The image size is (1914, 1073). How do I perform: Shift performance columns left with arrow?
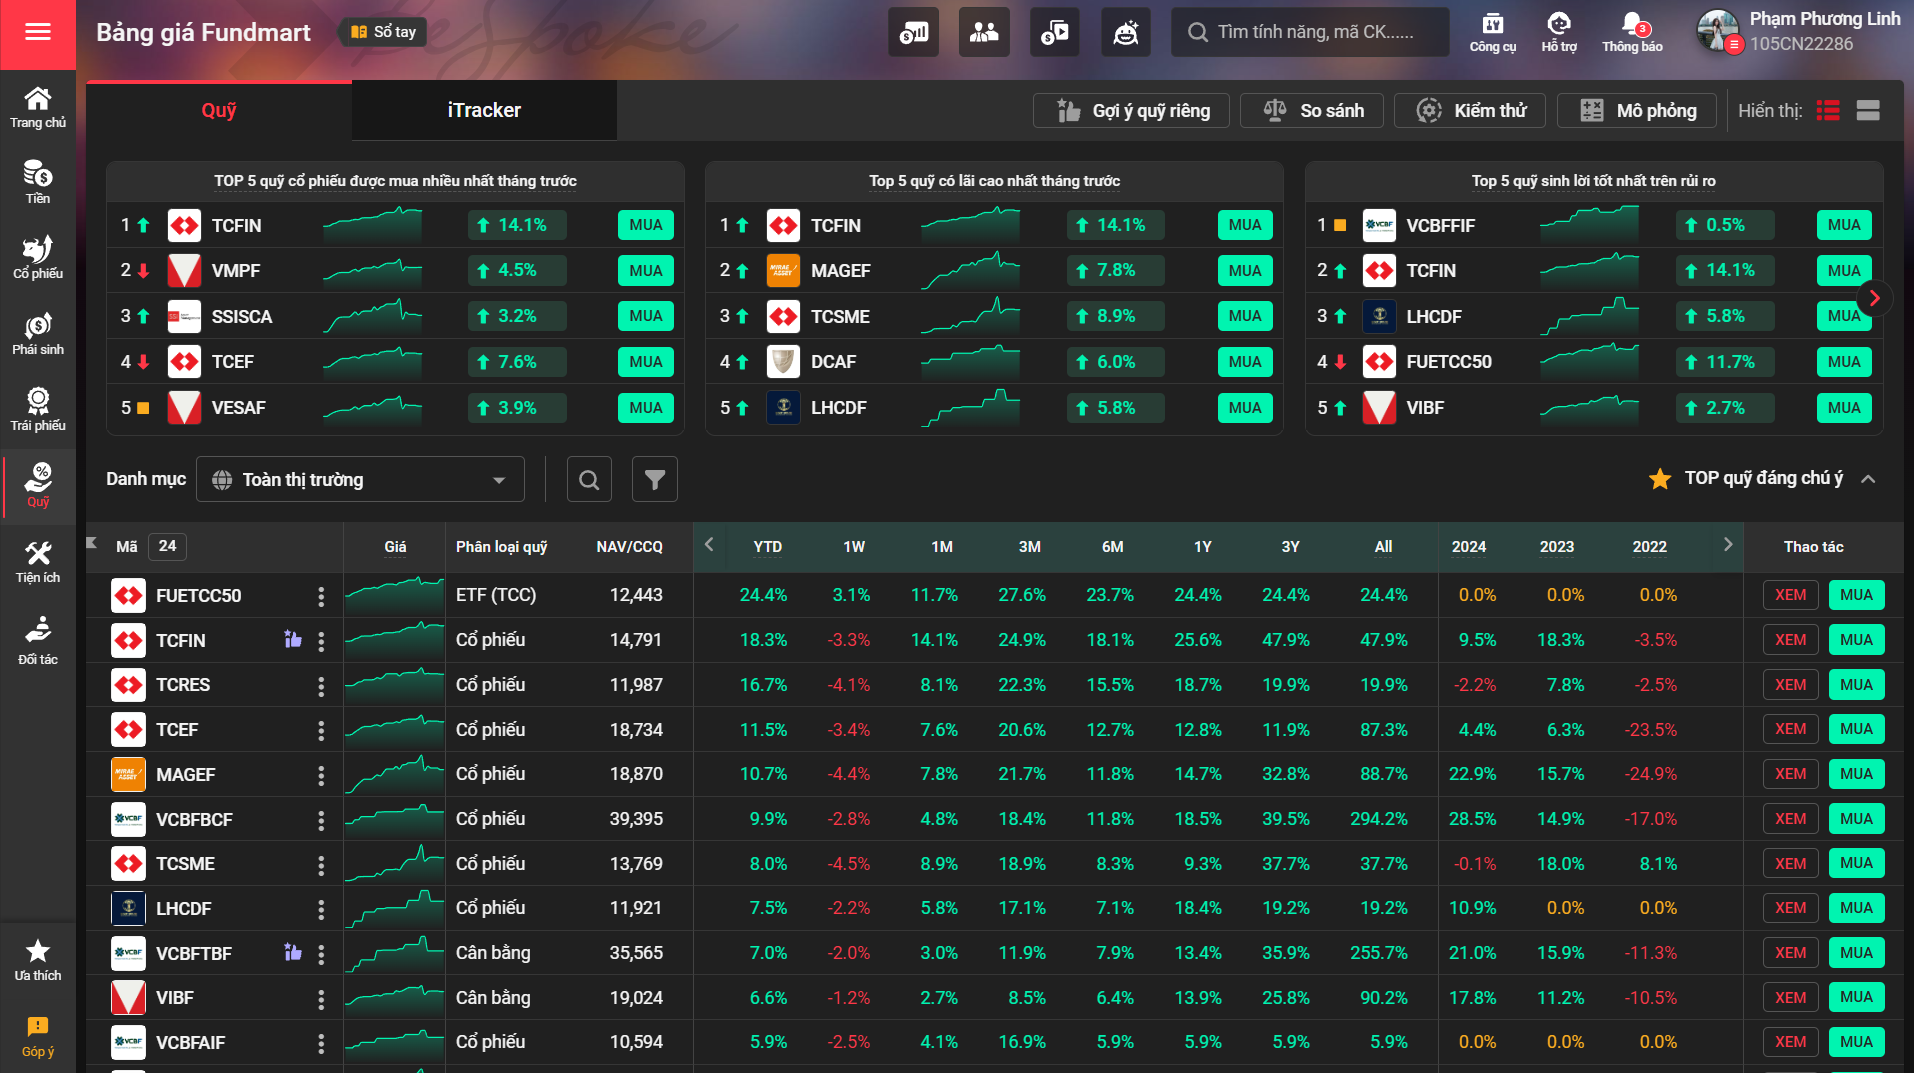pyautogui.click(x=709, y=544)
